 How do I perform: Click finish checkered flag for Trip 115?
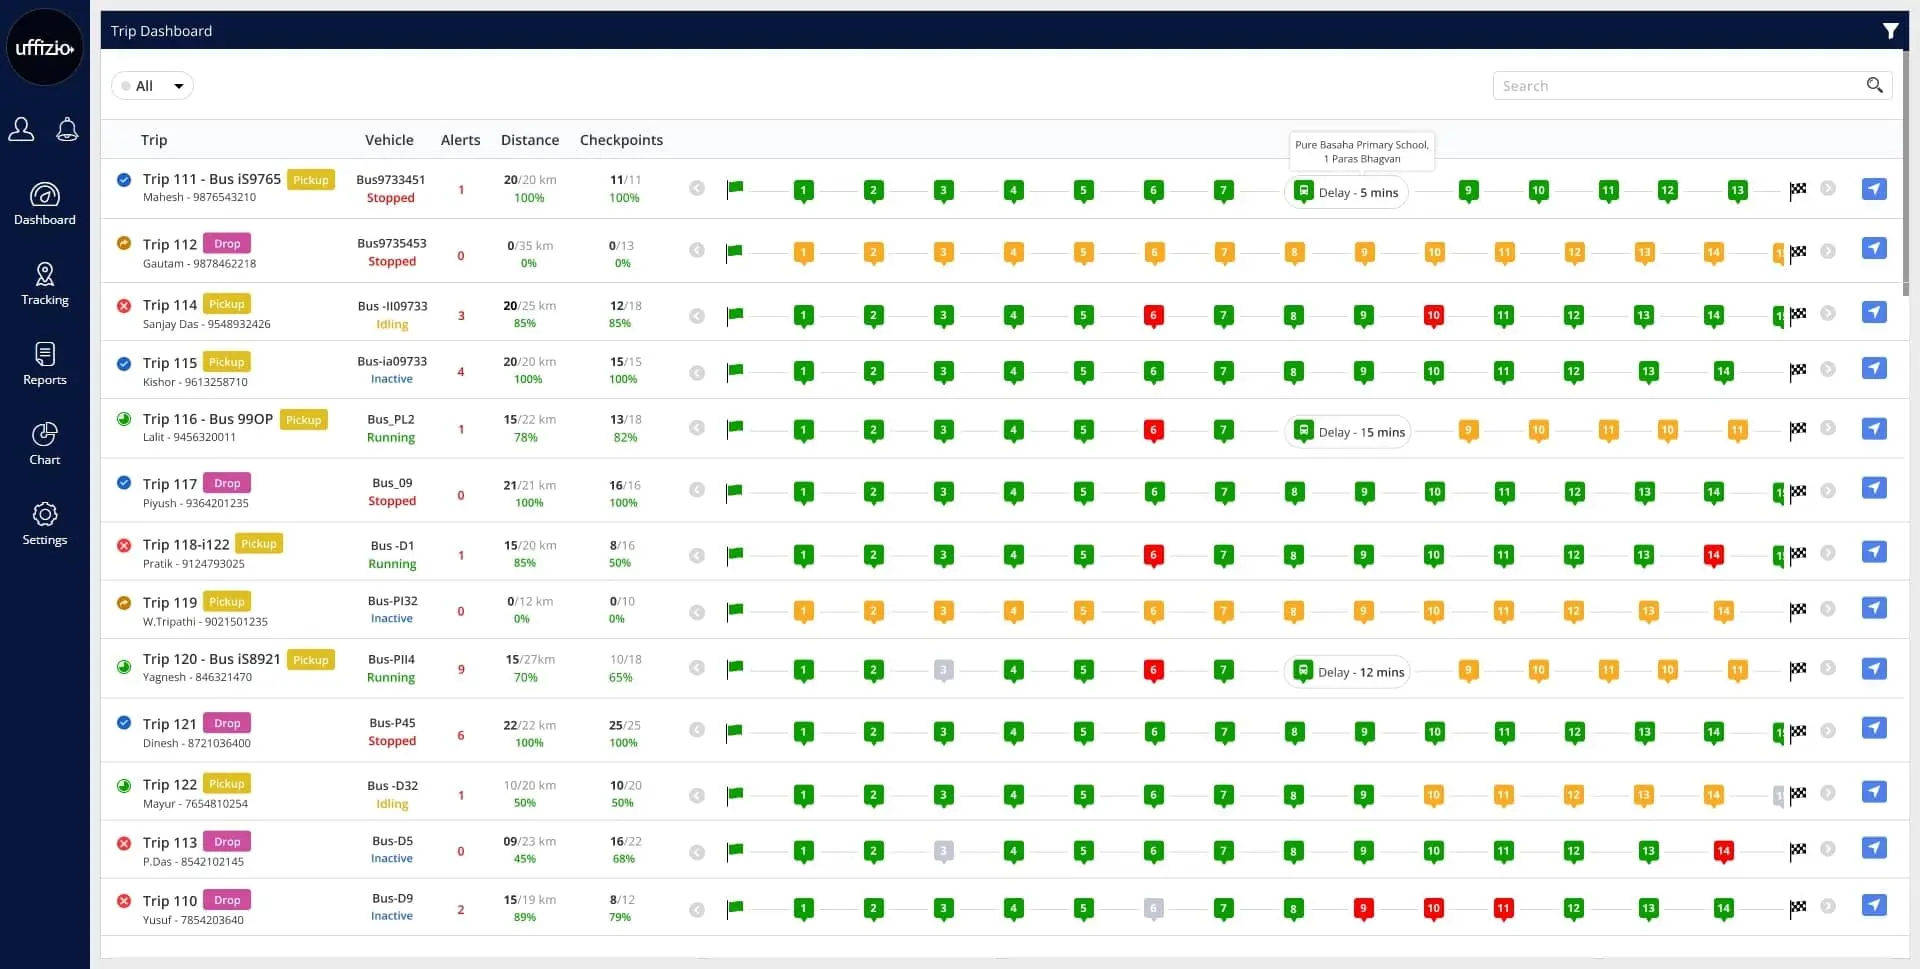1797,371
